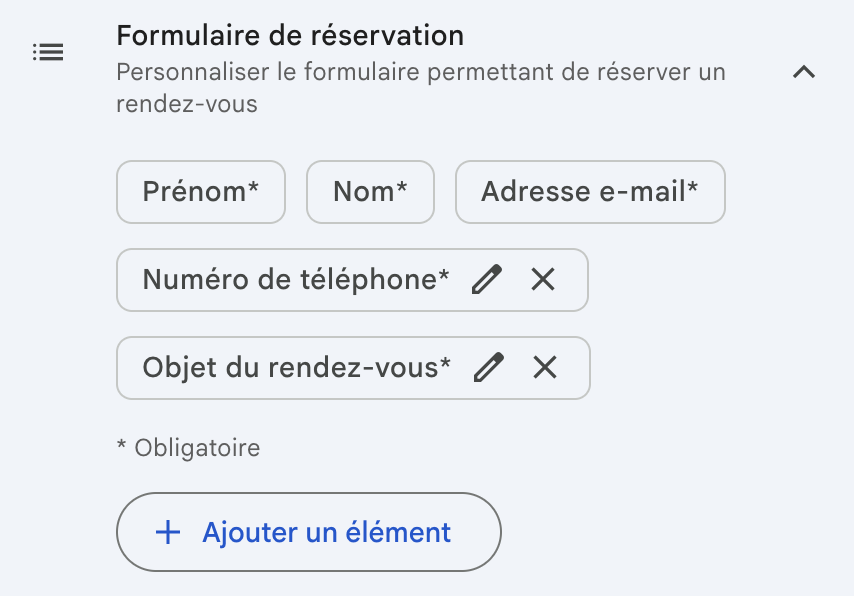The image size is (854, 596).
Task: Click the list icon beside Formulaire de réservation
Action: (48, 52)
